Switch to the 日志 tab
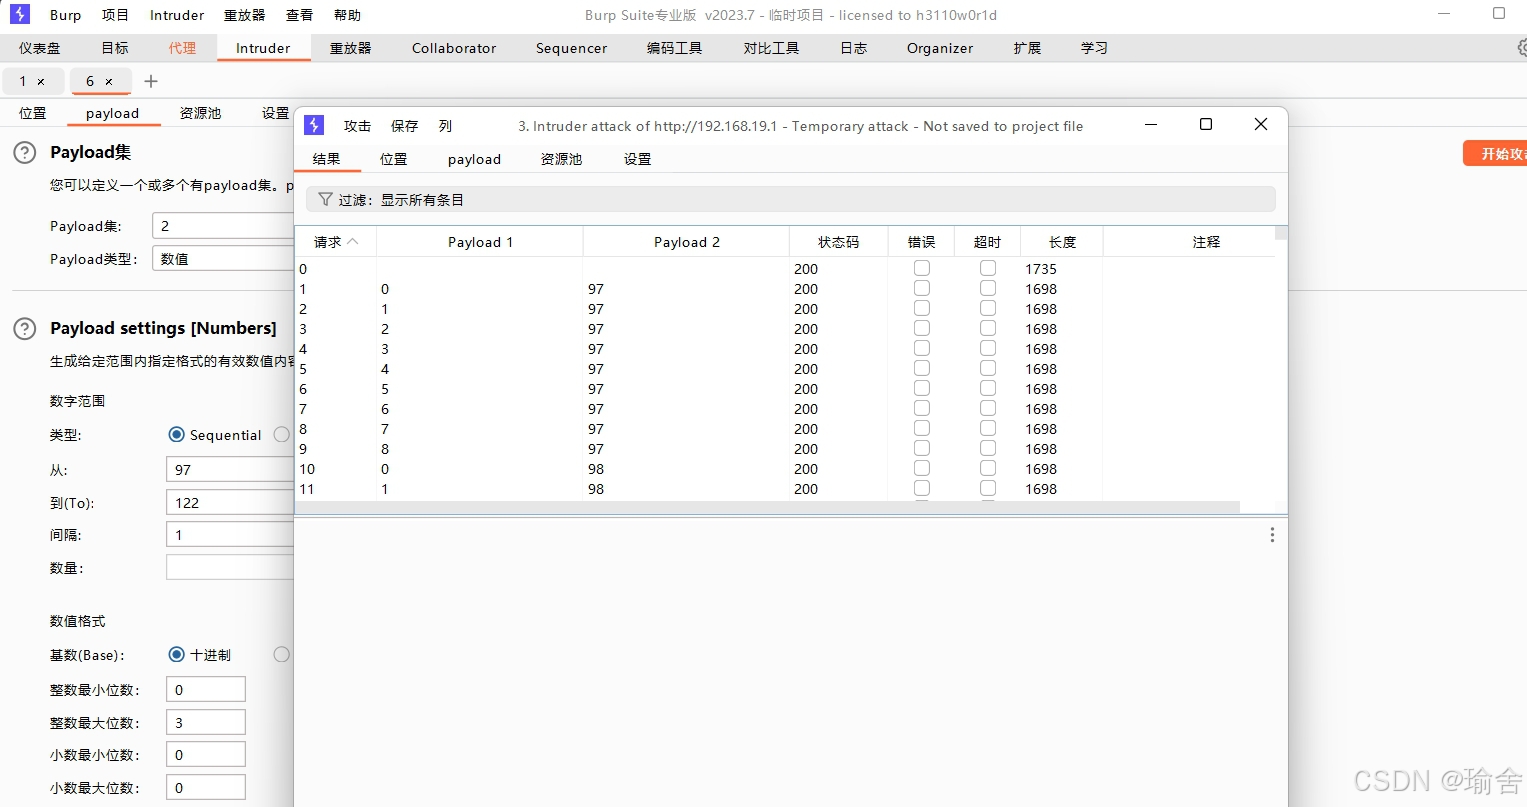This screenshot has width=1527, height=807. (853, 48)
